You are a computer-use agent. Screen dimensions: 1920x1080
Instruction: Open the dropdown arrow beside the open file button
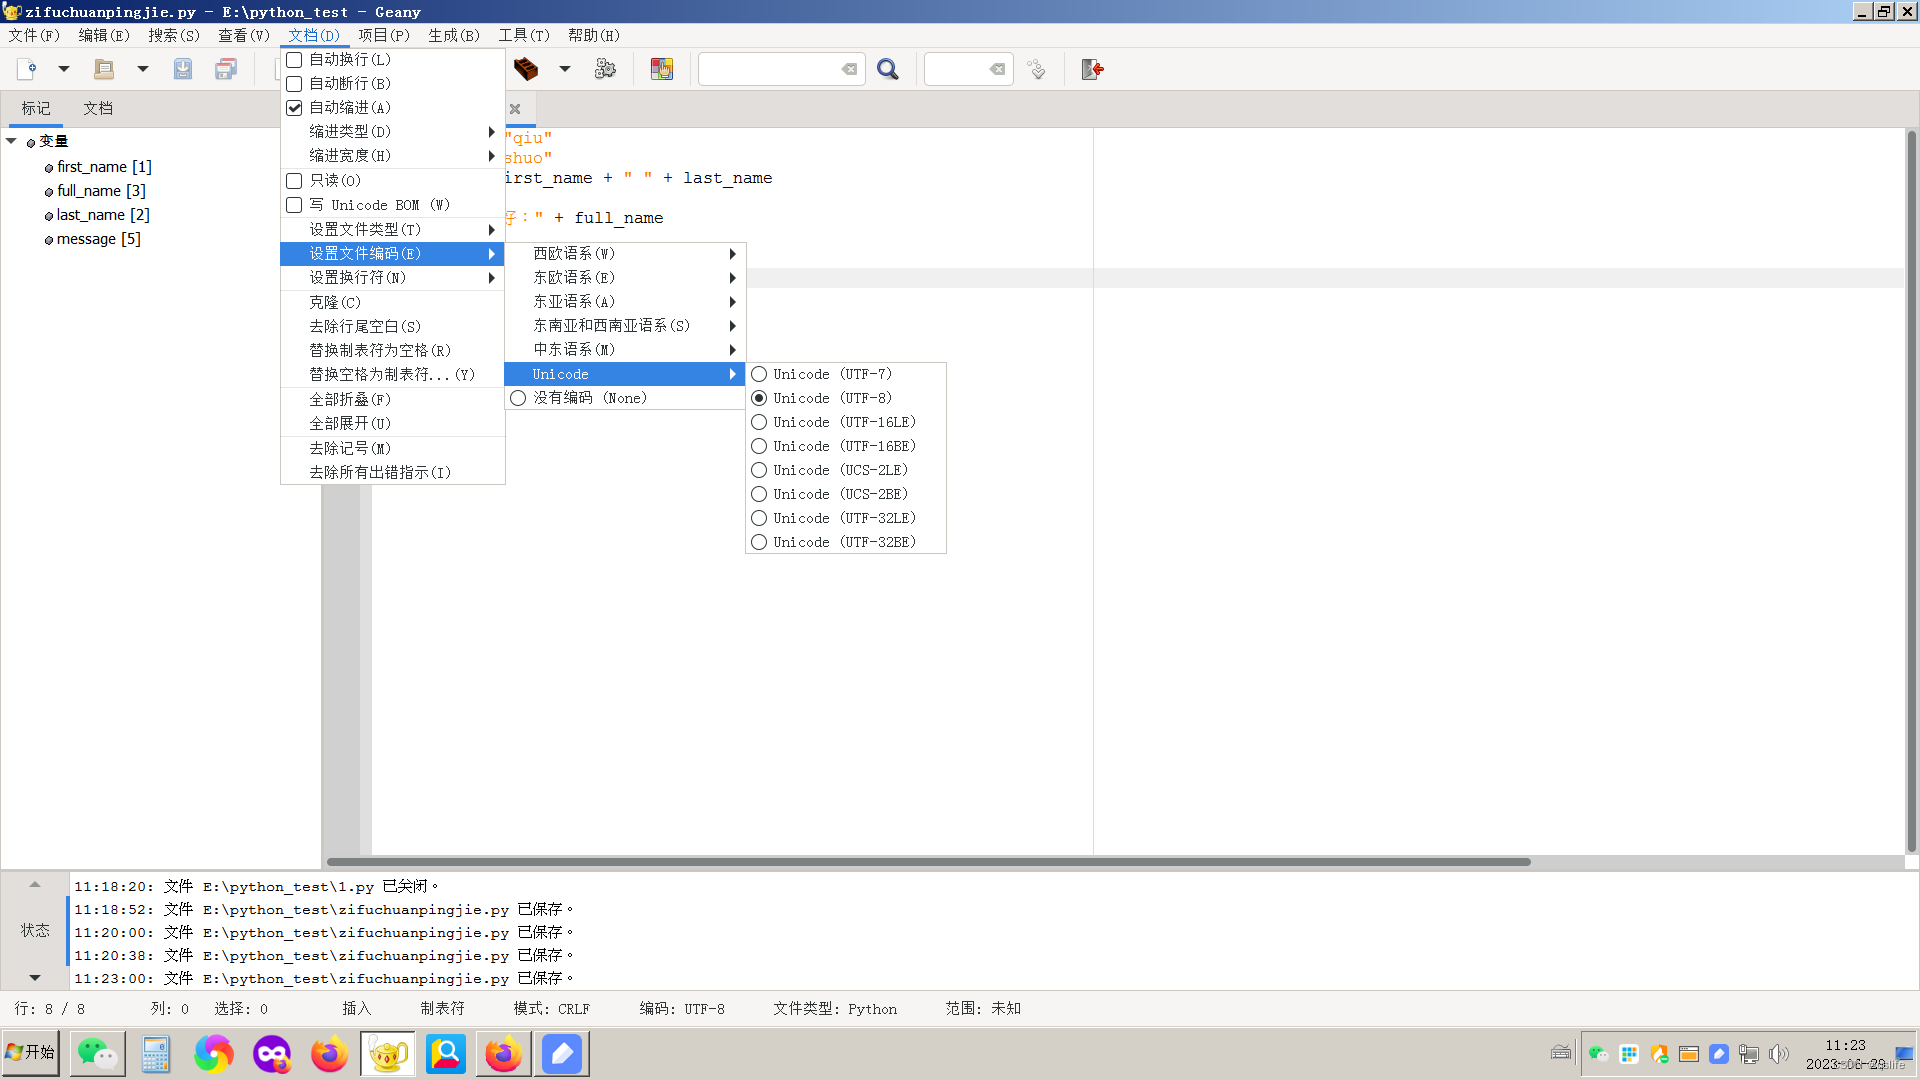[142, 69]
